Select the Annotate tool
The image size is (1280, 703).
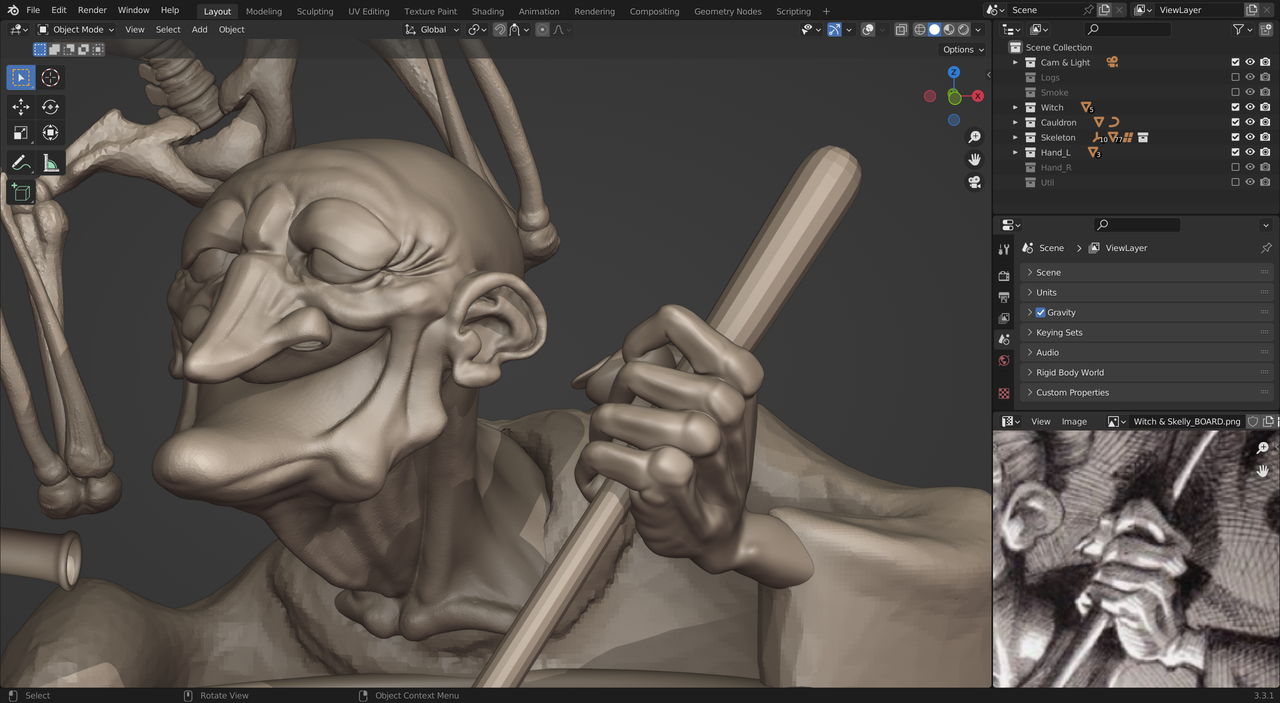21,163
